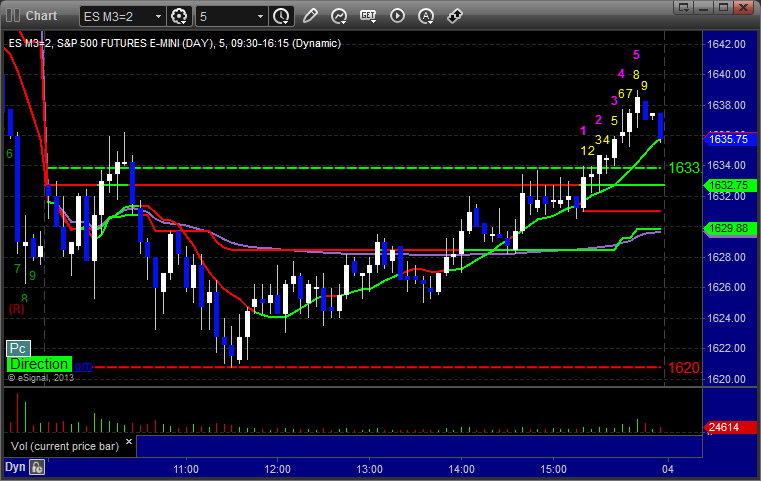Click the 1622.00 price axis label

pyautogui.click(x=726, y=348)
